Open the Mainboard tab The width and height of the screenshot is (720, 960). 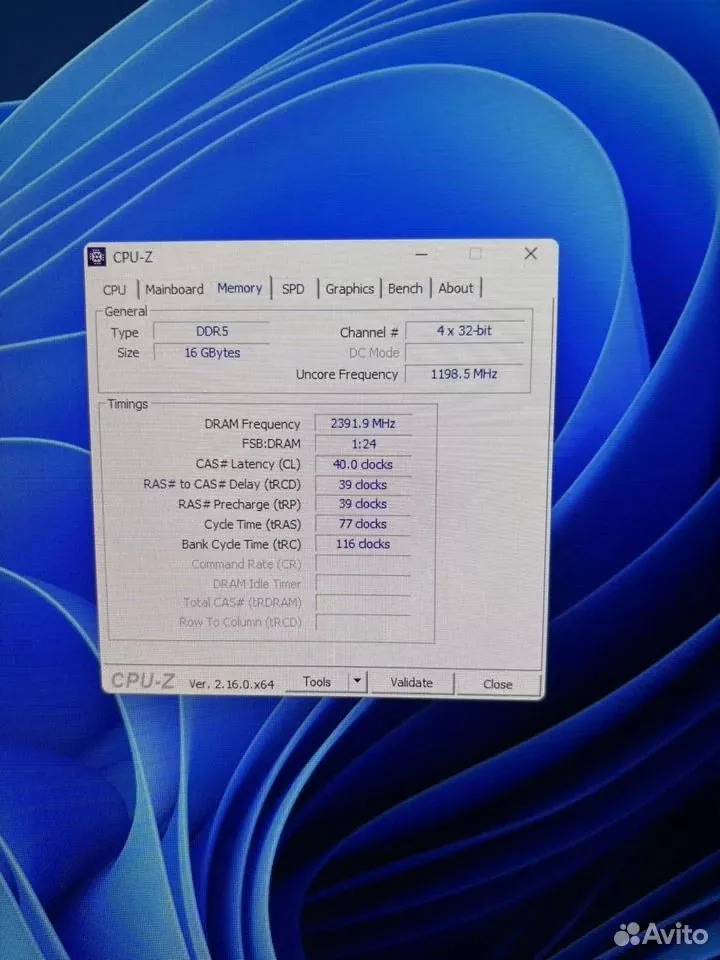click(174, 289)
